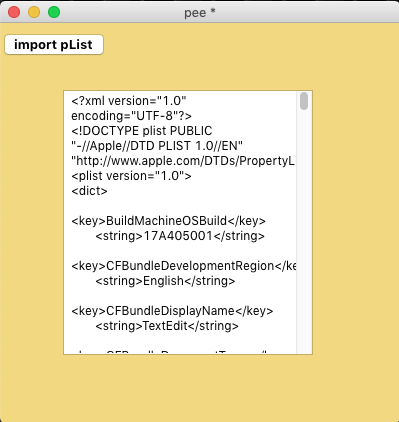Click the '<dict>' tag line
The height and width of the screenshot is (422, 399).
89,191
